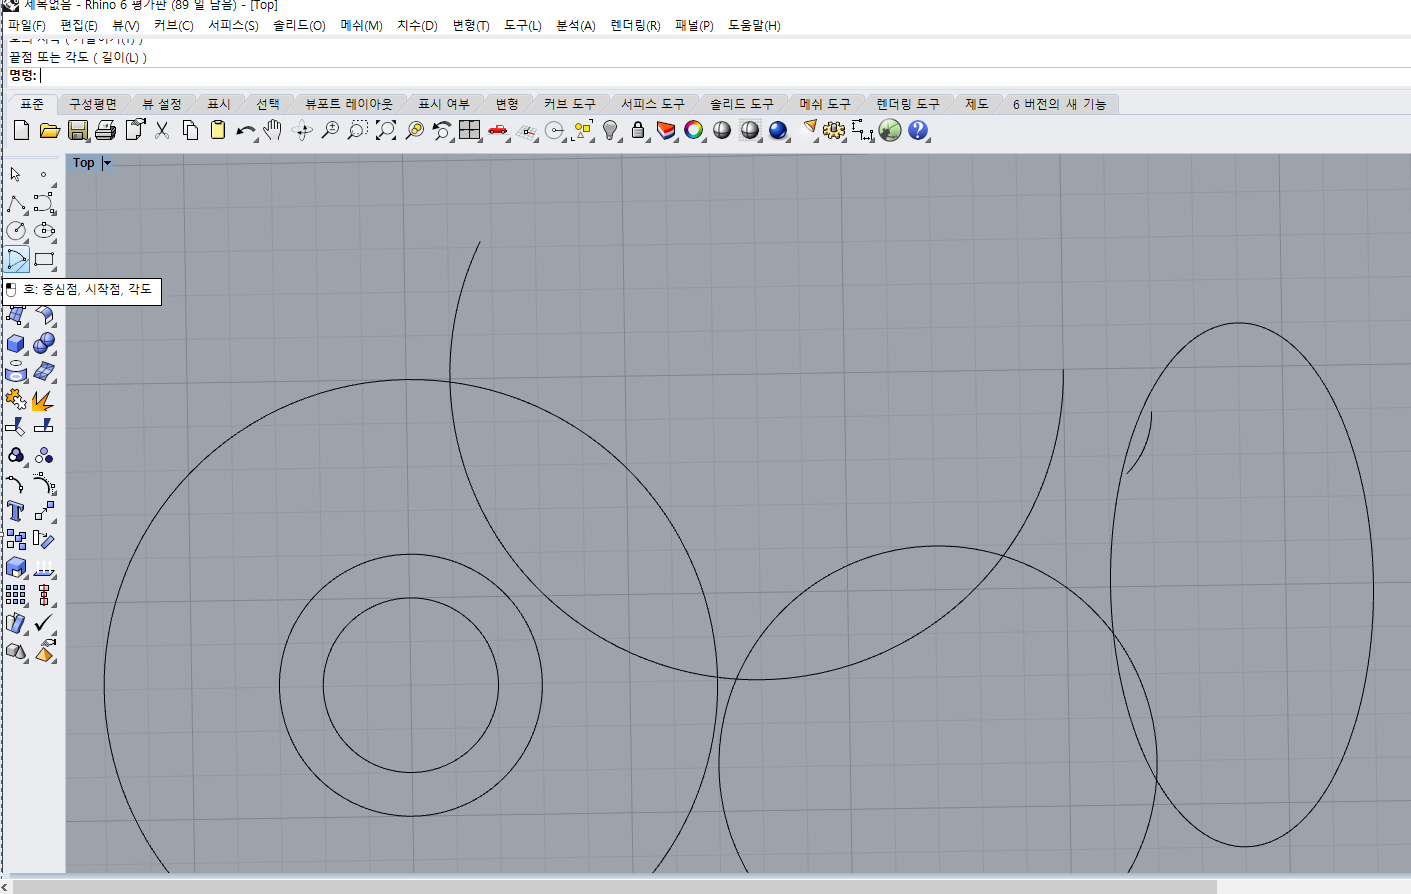The image size is (1411, 894).
Task: Open the 커브(C) menu
Action: (x=174, y=25)
